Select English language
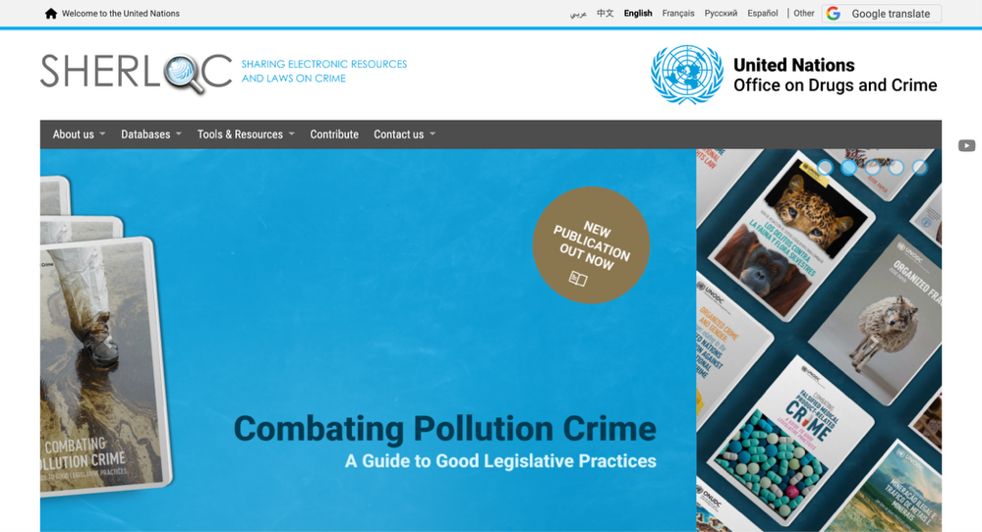982x532 pixels. tap(638, 13)
